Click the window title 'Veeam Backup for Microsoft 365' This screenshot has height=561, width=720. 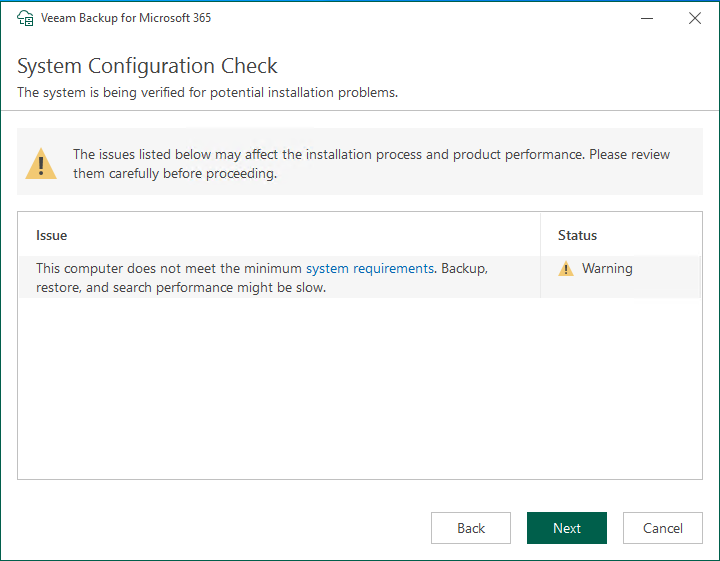tap(125, 18)
